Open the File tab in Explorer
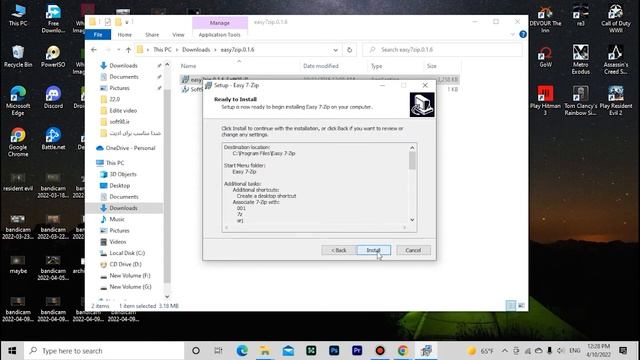The image size is (640, 360). pyautogui.click(x=98, y=35)
